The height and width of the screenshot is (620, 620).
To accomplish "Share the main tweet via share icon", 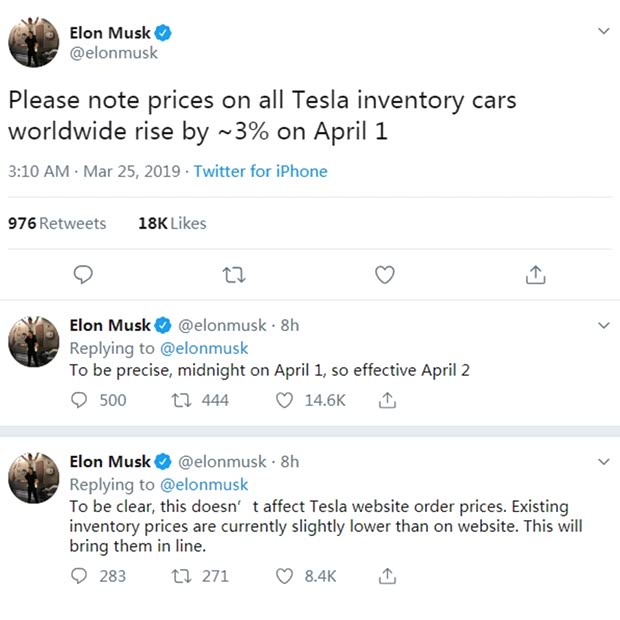I will 535,273.
